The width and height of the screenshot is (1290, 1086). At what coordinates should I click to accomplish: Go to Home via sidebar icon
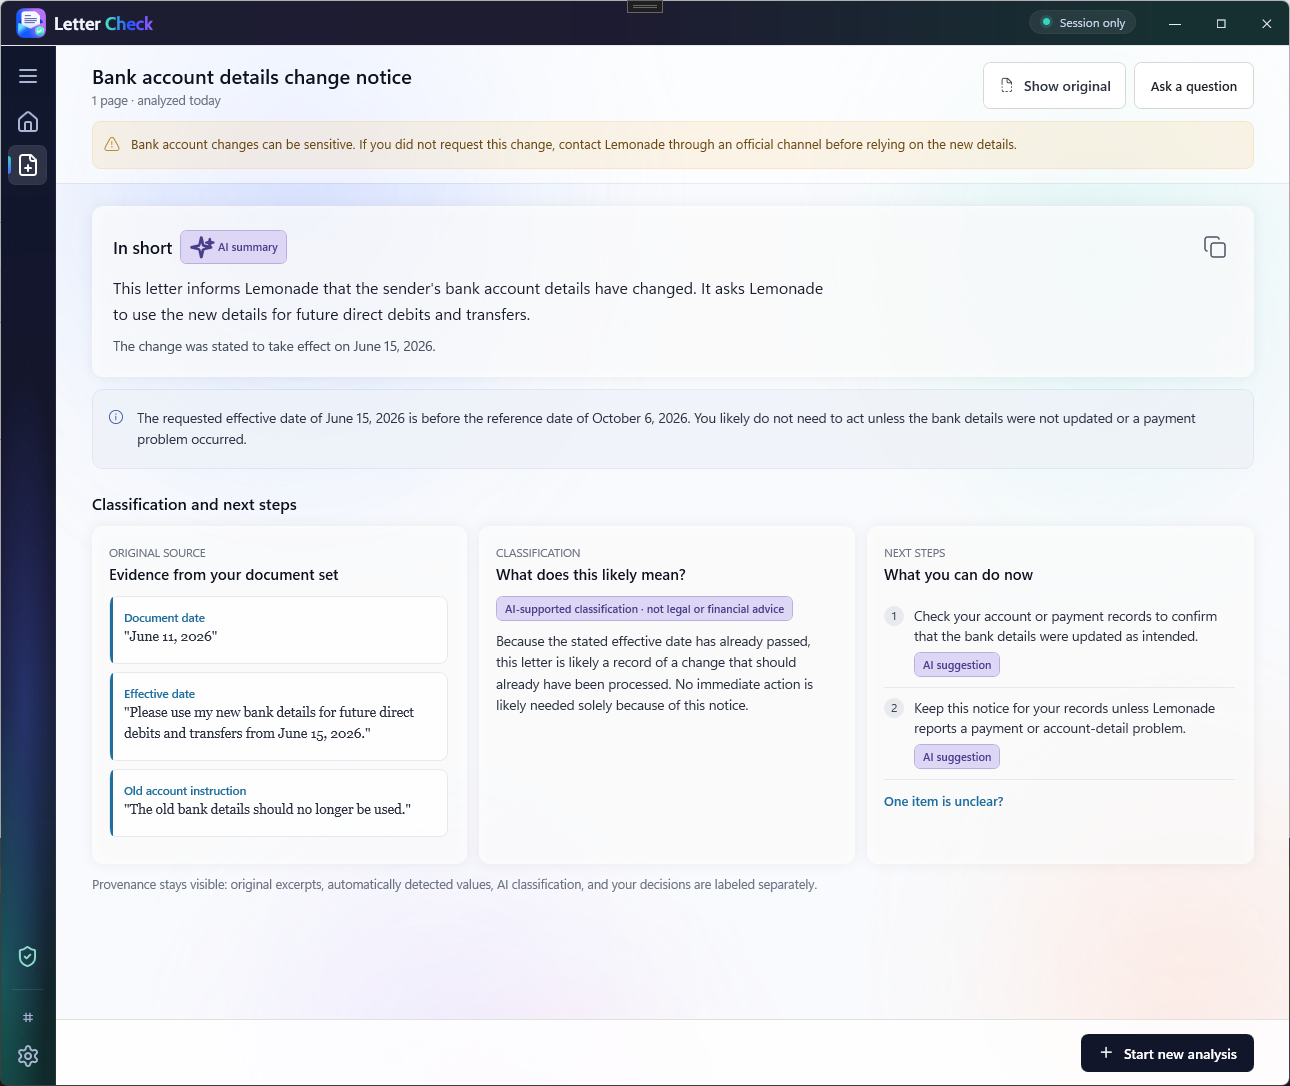pyautogui.click(x=28, y=121)
